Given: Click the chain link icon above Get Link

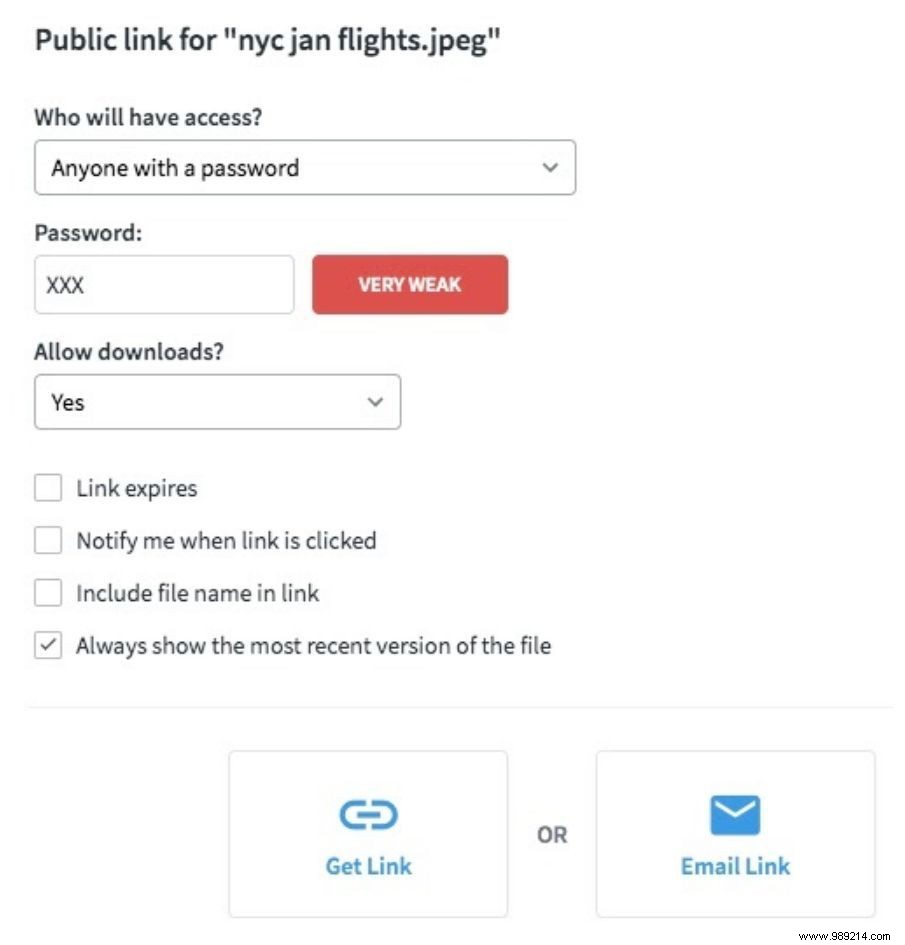Looking at the screenshot, I should pyautogui.click(x=368, y=813).
